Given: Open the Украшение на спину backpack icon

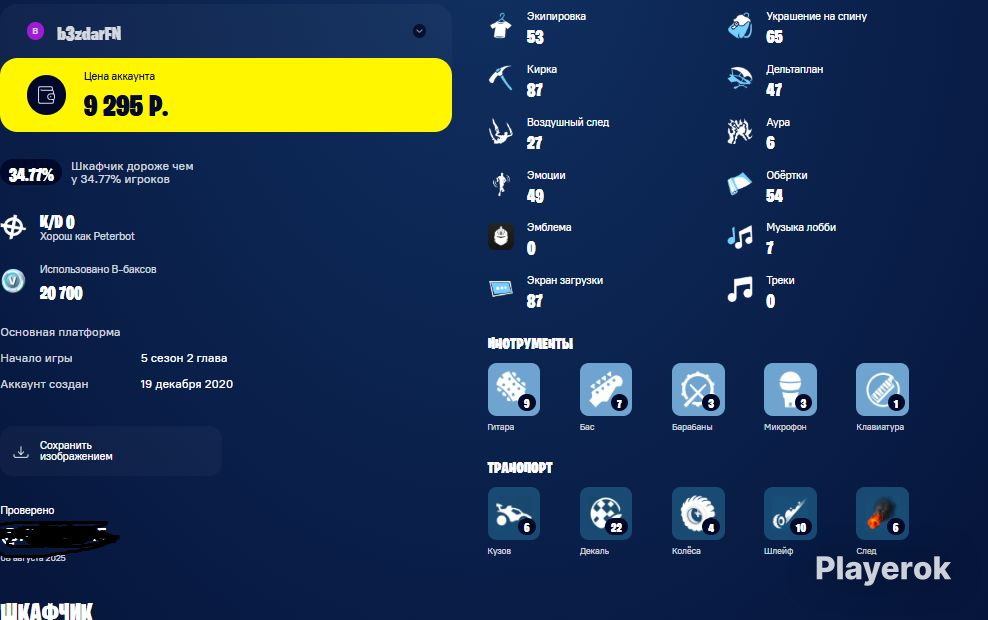Looking at the screenshot, I should pos(740,26).
